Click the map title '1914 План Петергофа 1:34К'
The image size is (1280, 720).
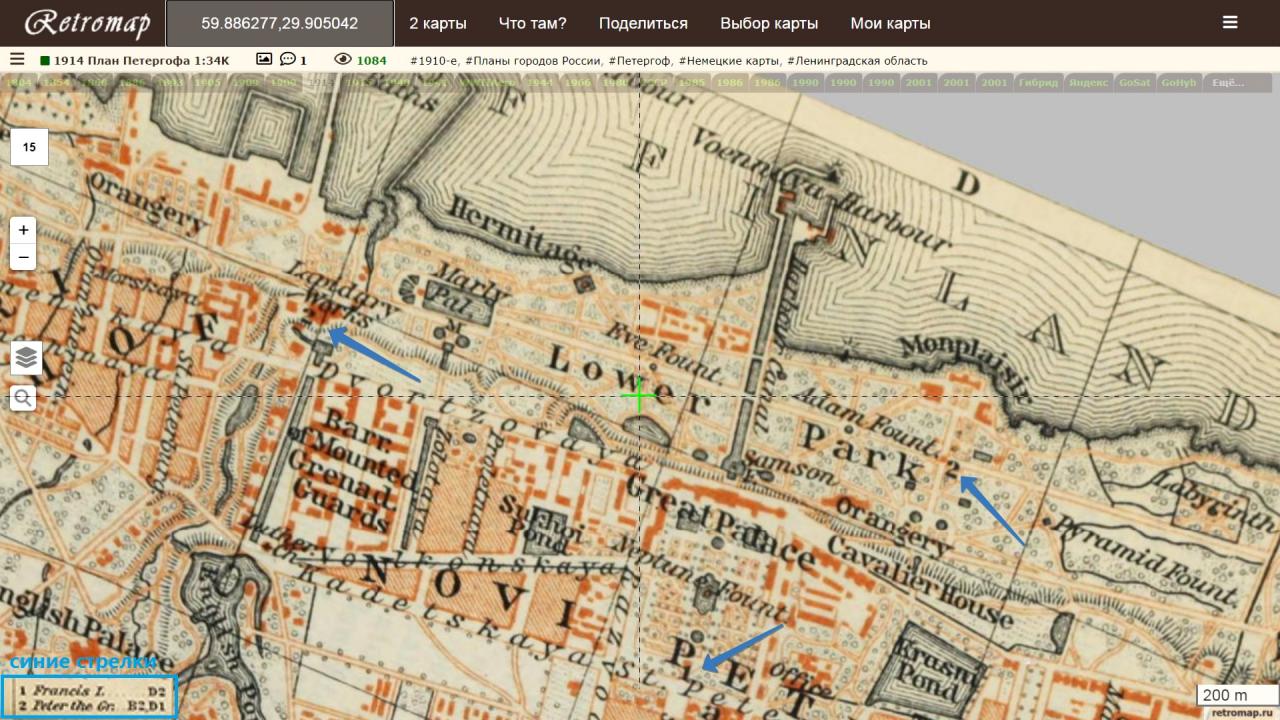coord(141,61)
